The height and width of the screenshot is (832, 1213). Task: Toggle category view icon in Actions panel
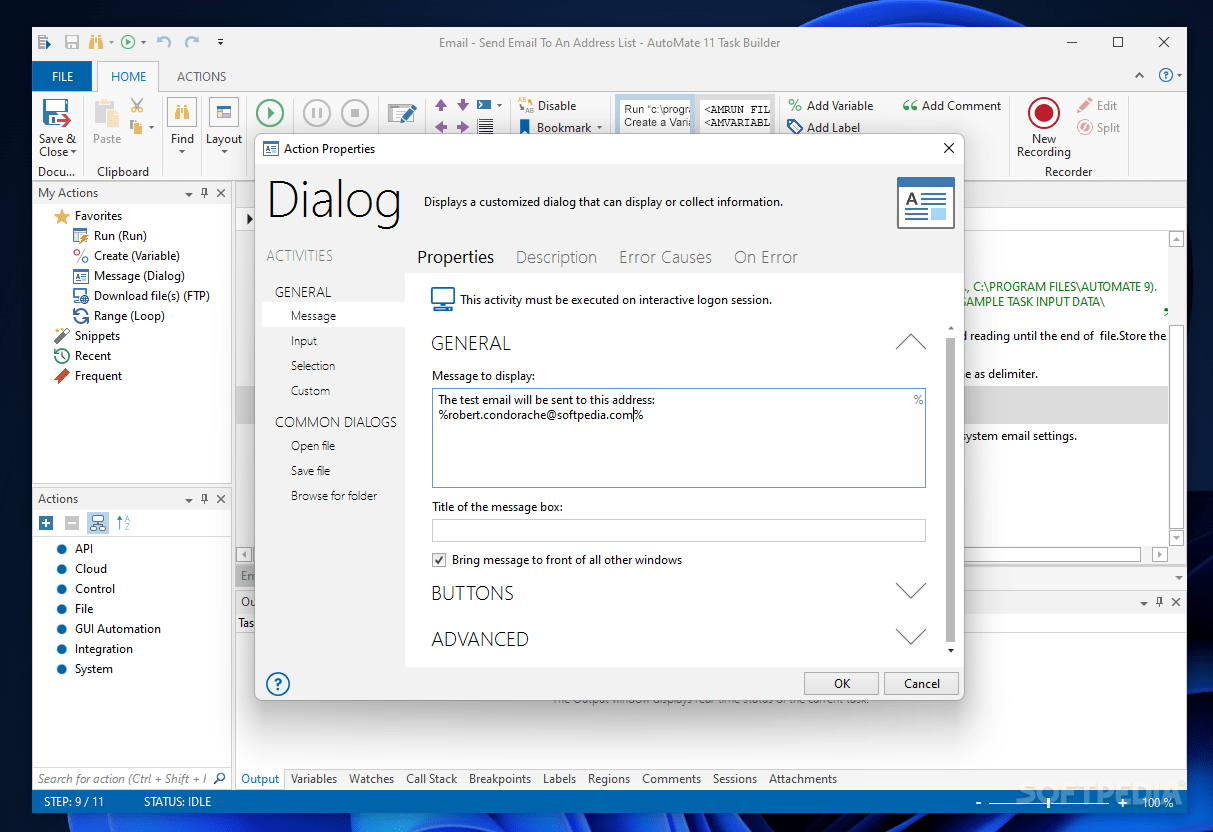point(98,523)
